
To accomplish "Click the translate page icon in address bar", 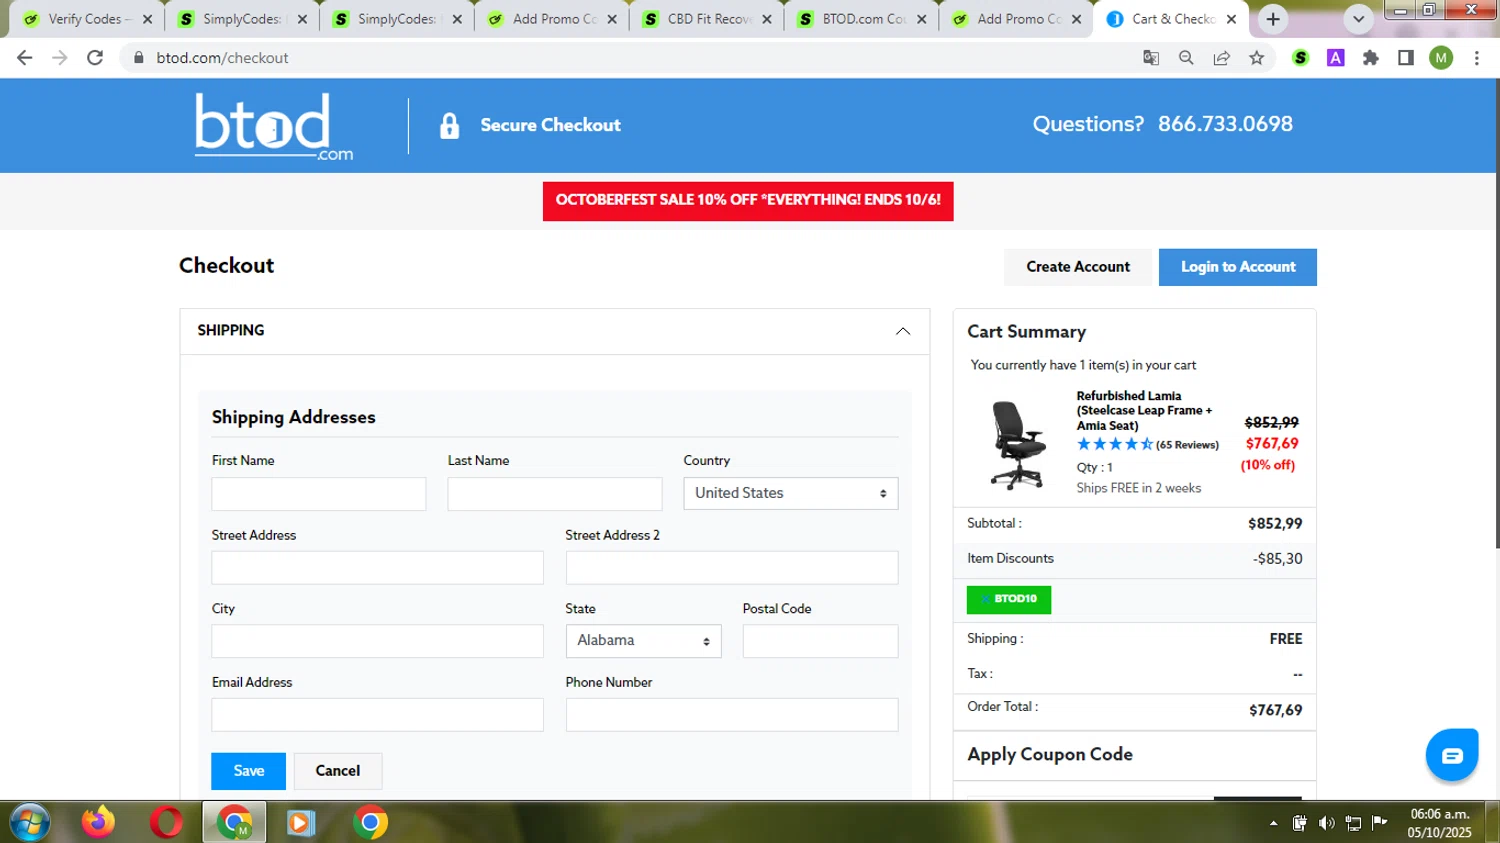I will [1151, 58].
